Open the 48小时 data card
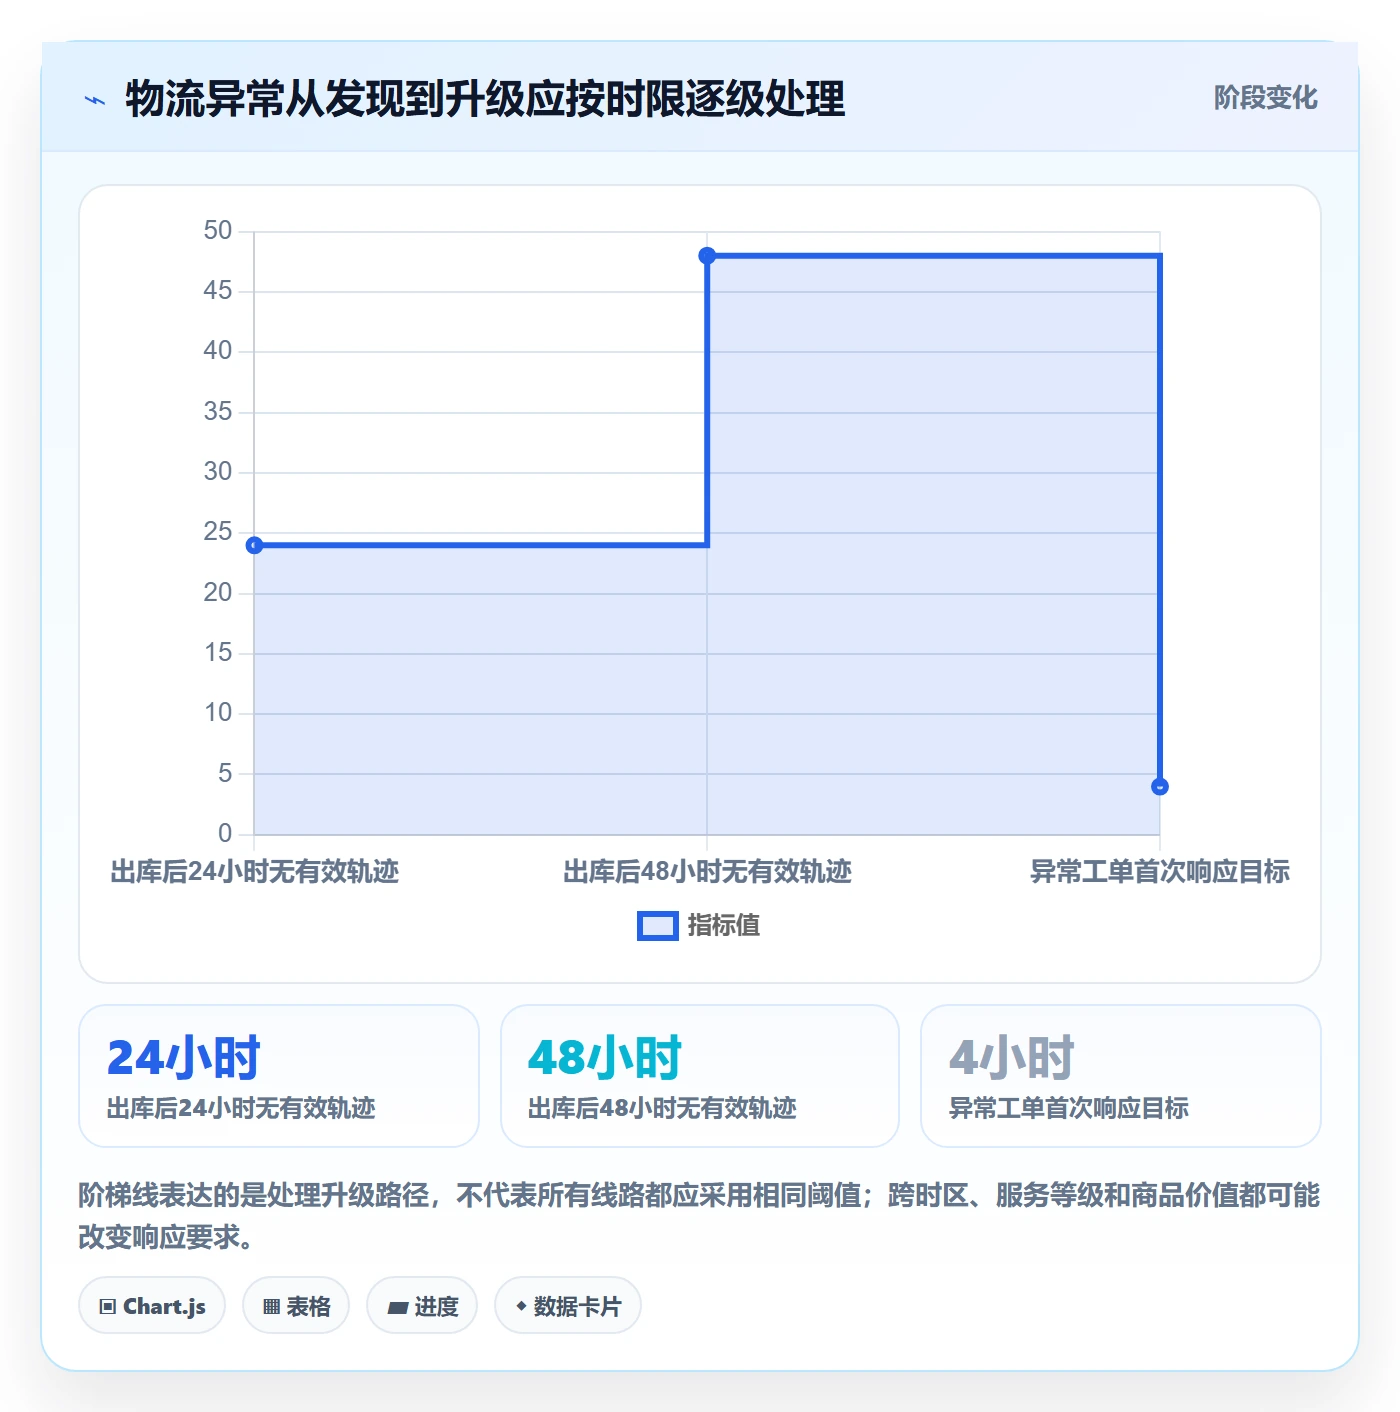The width and height of the screenshot is (1400, 1412). pos(700,1076)
